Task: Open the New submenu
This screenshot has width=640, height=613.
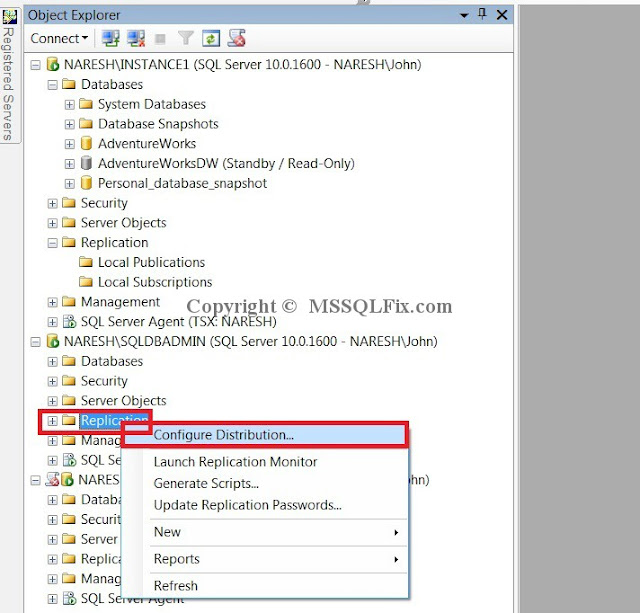Action: click(x=265, y=532)
